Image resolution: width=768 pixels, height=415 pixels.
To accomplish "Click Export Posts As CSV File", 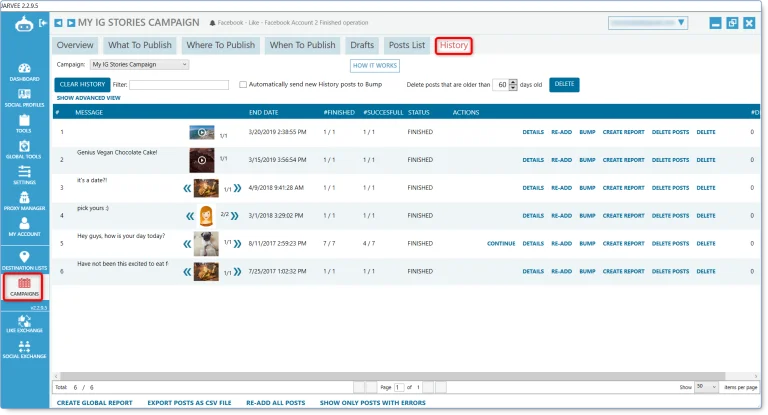I will (x=189, y=402).
